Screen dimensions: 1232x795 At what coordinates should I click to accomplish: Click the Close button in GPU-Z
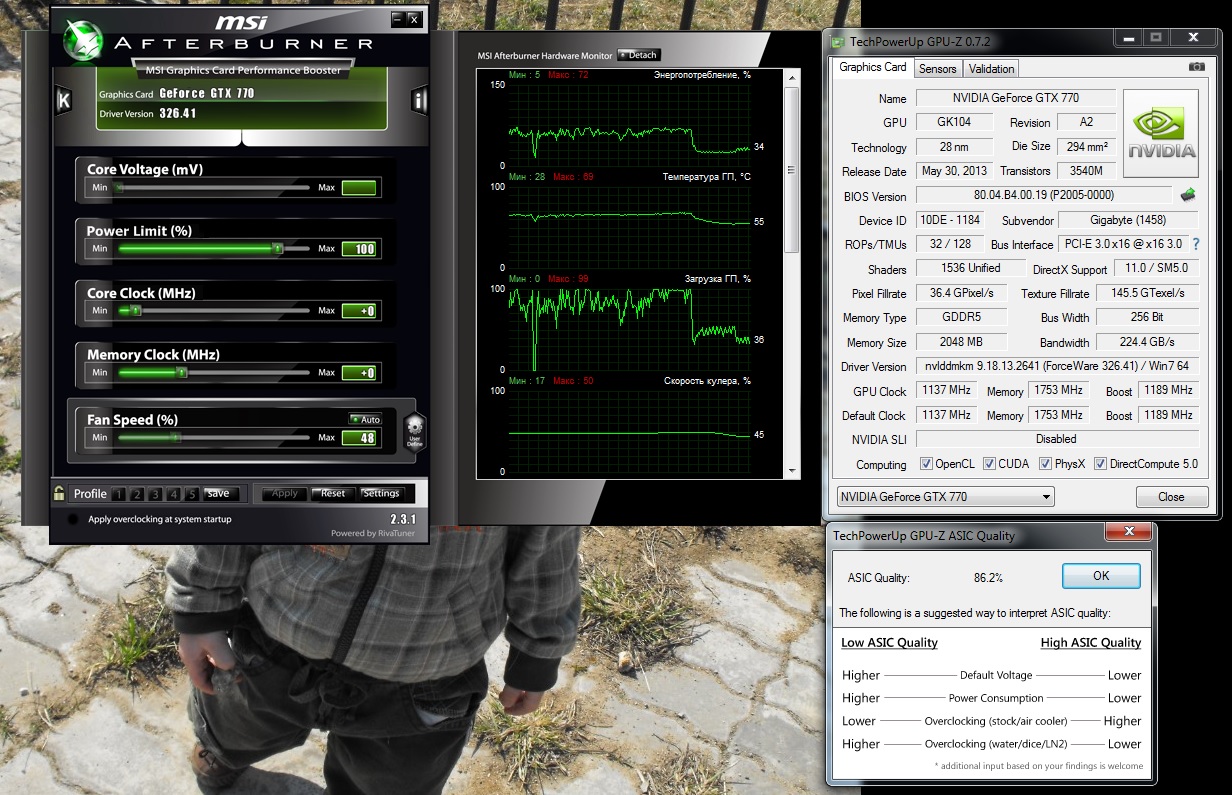(x=1171, y=497)
